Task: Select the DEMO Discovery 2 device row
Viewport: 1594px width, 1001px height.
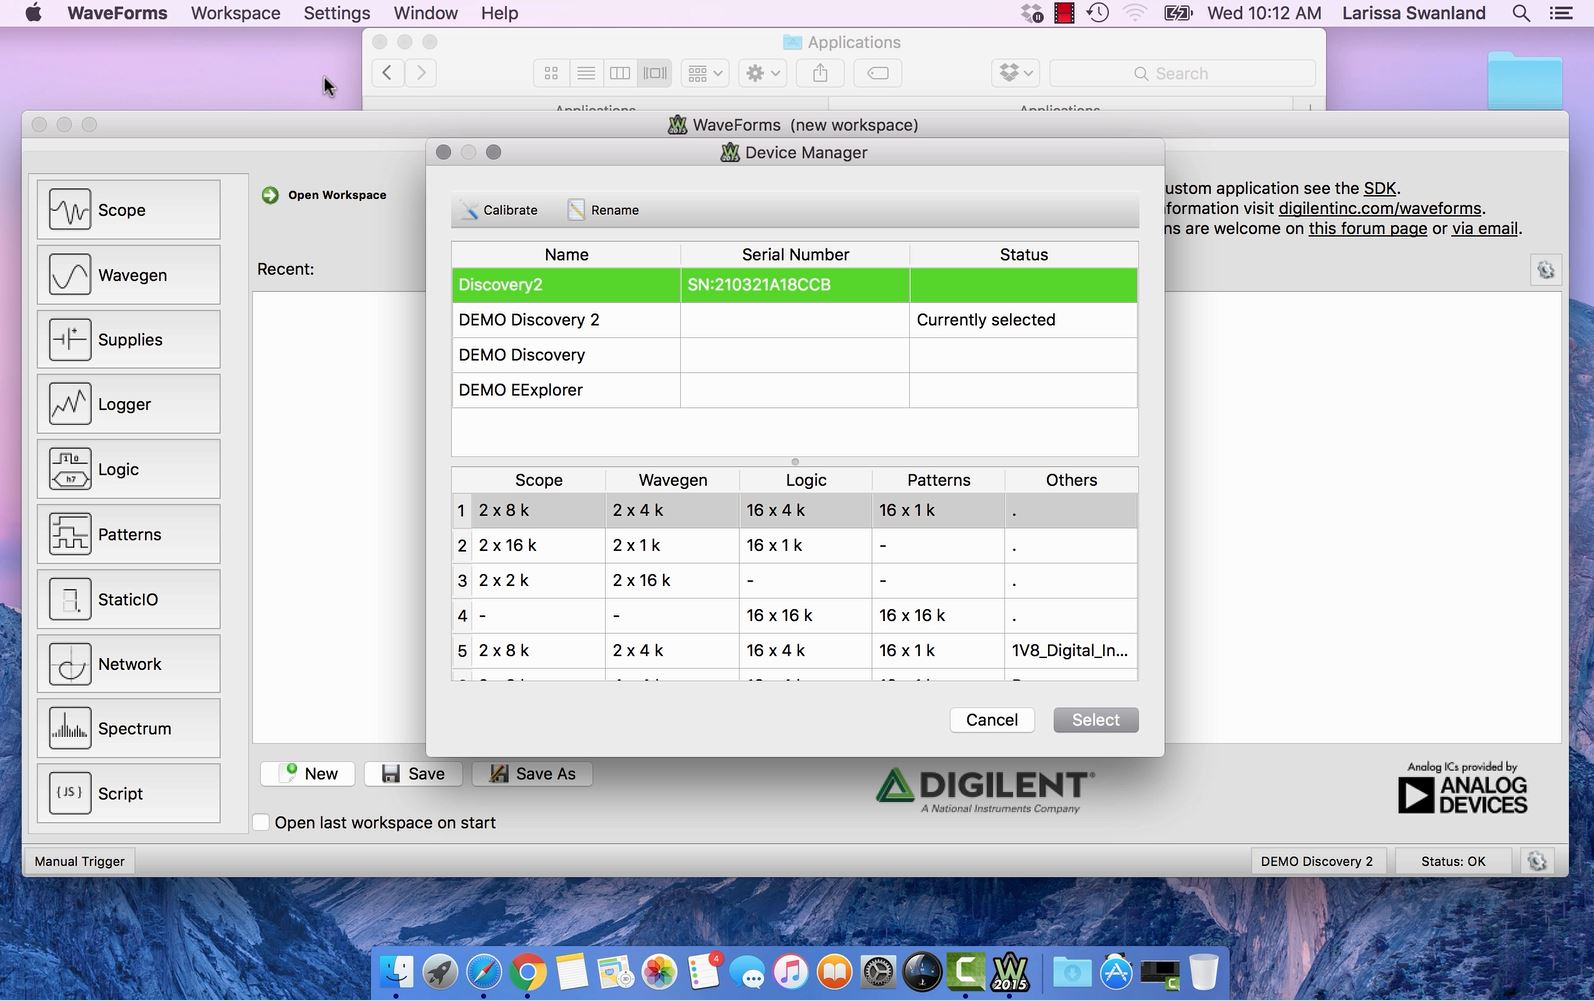Action: [794, 320]
